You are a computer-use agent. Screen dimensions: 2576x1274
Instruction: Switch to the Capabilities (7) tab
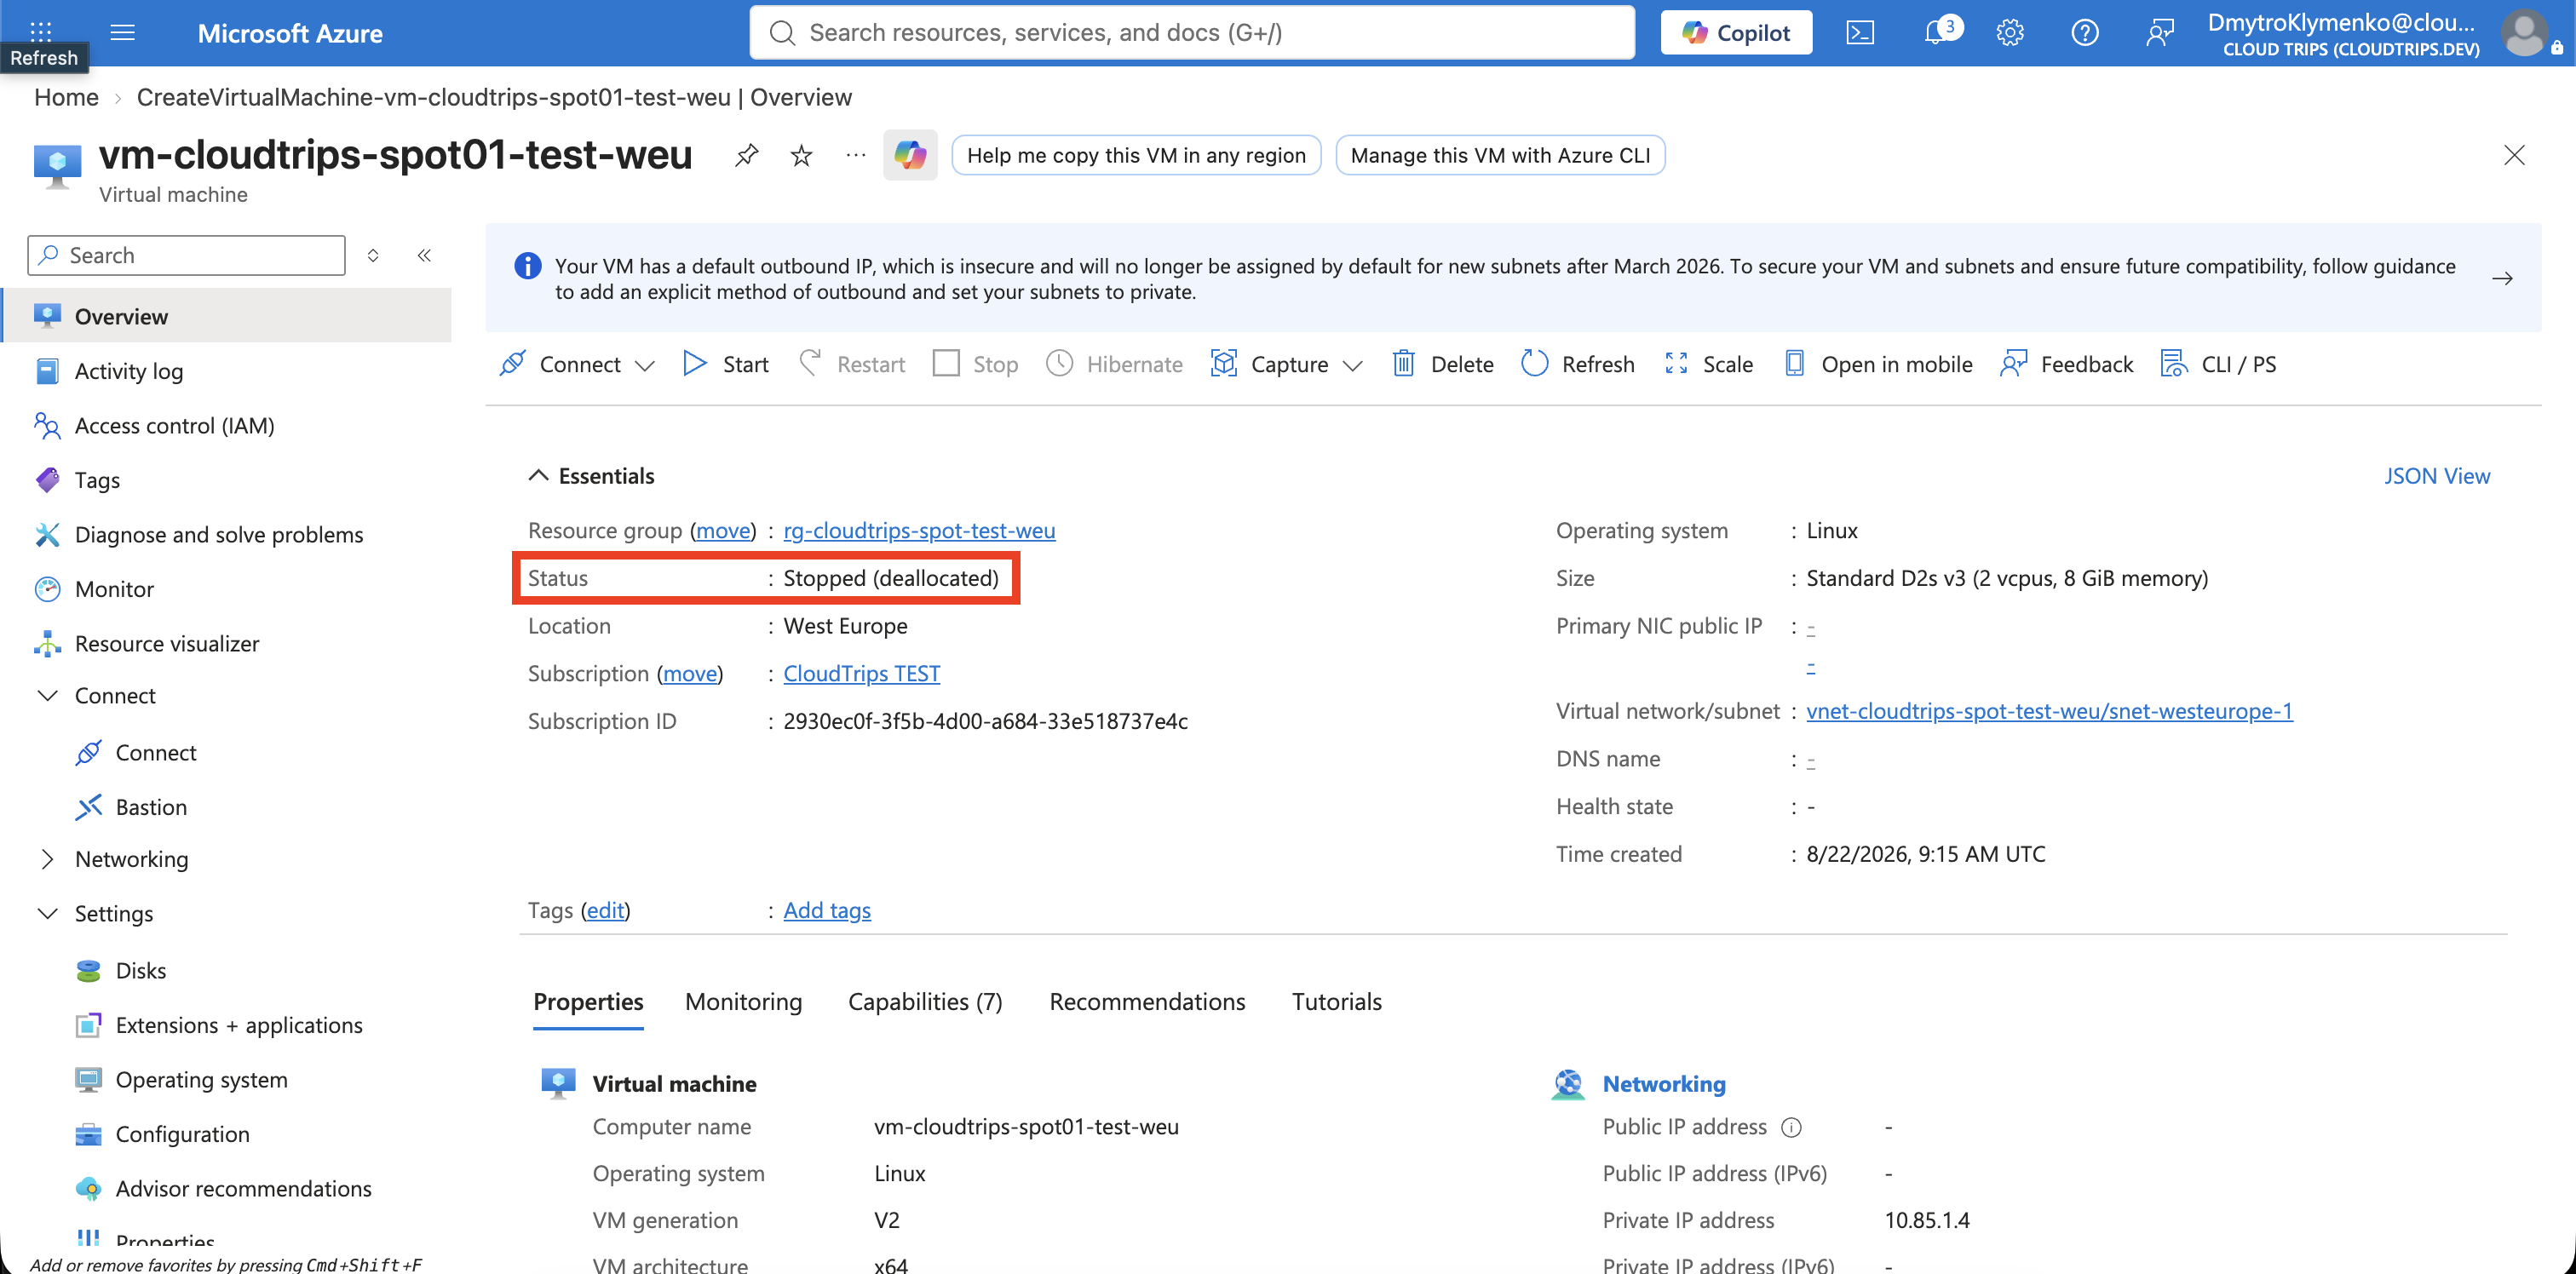click(925, 1002)
